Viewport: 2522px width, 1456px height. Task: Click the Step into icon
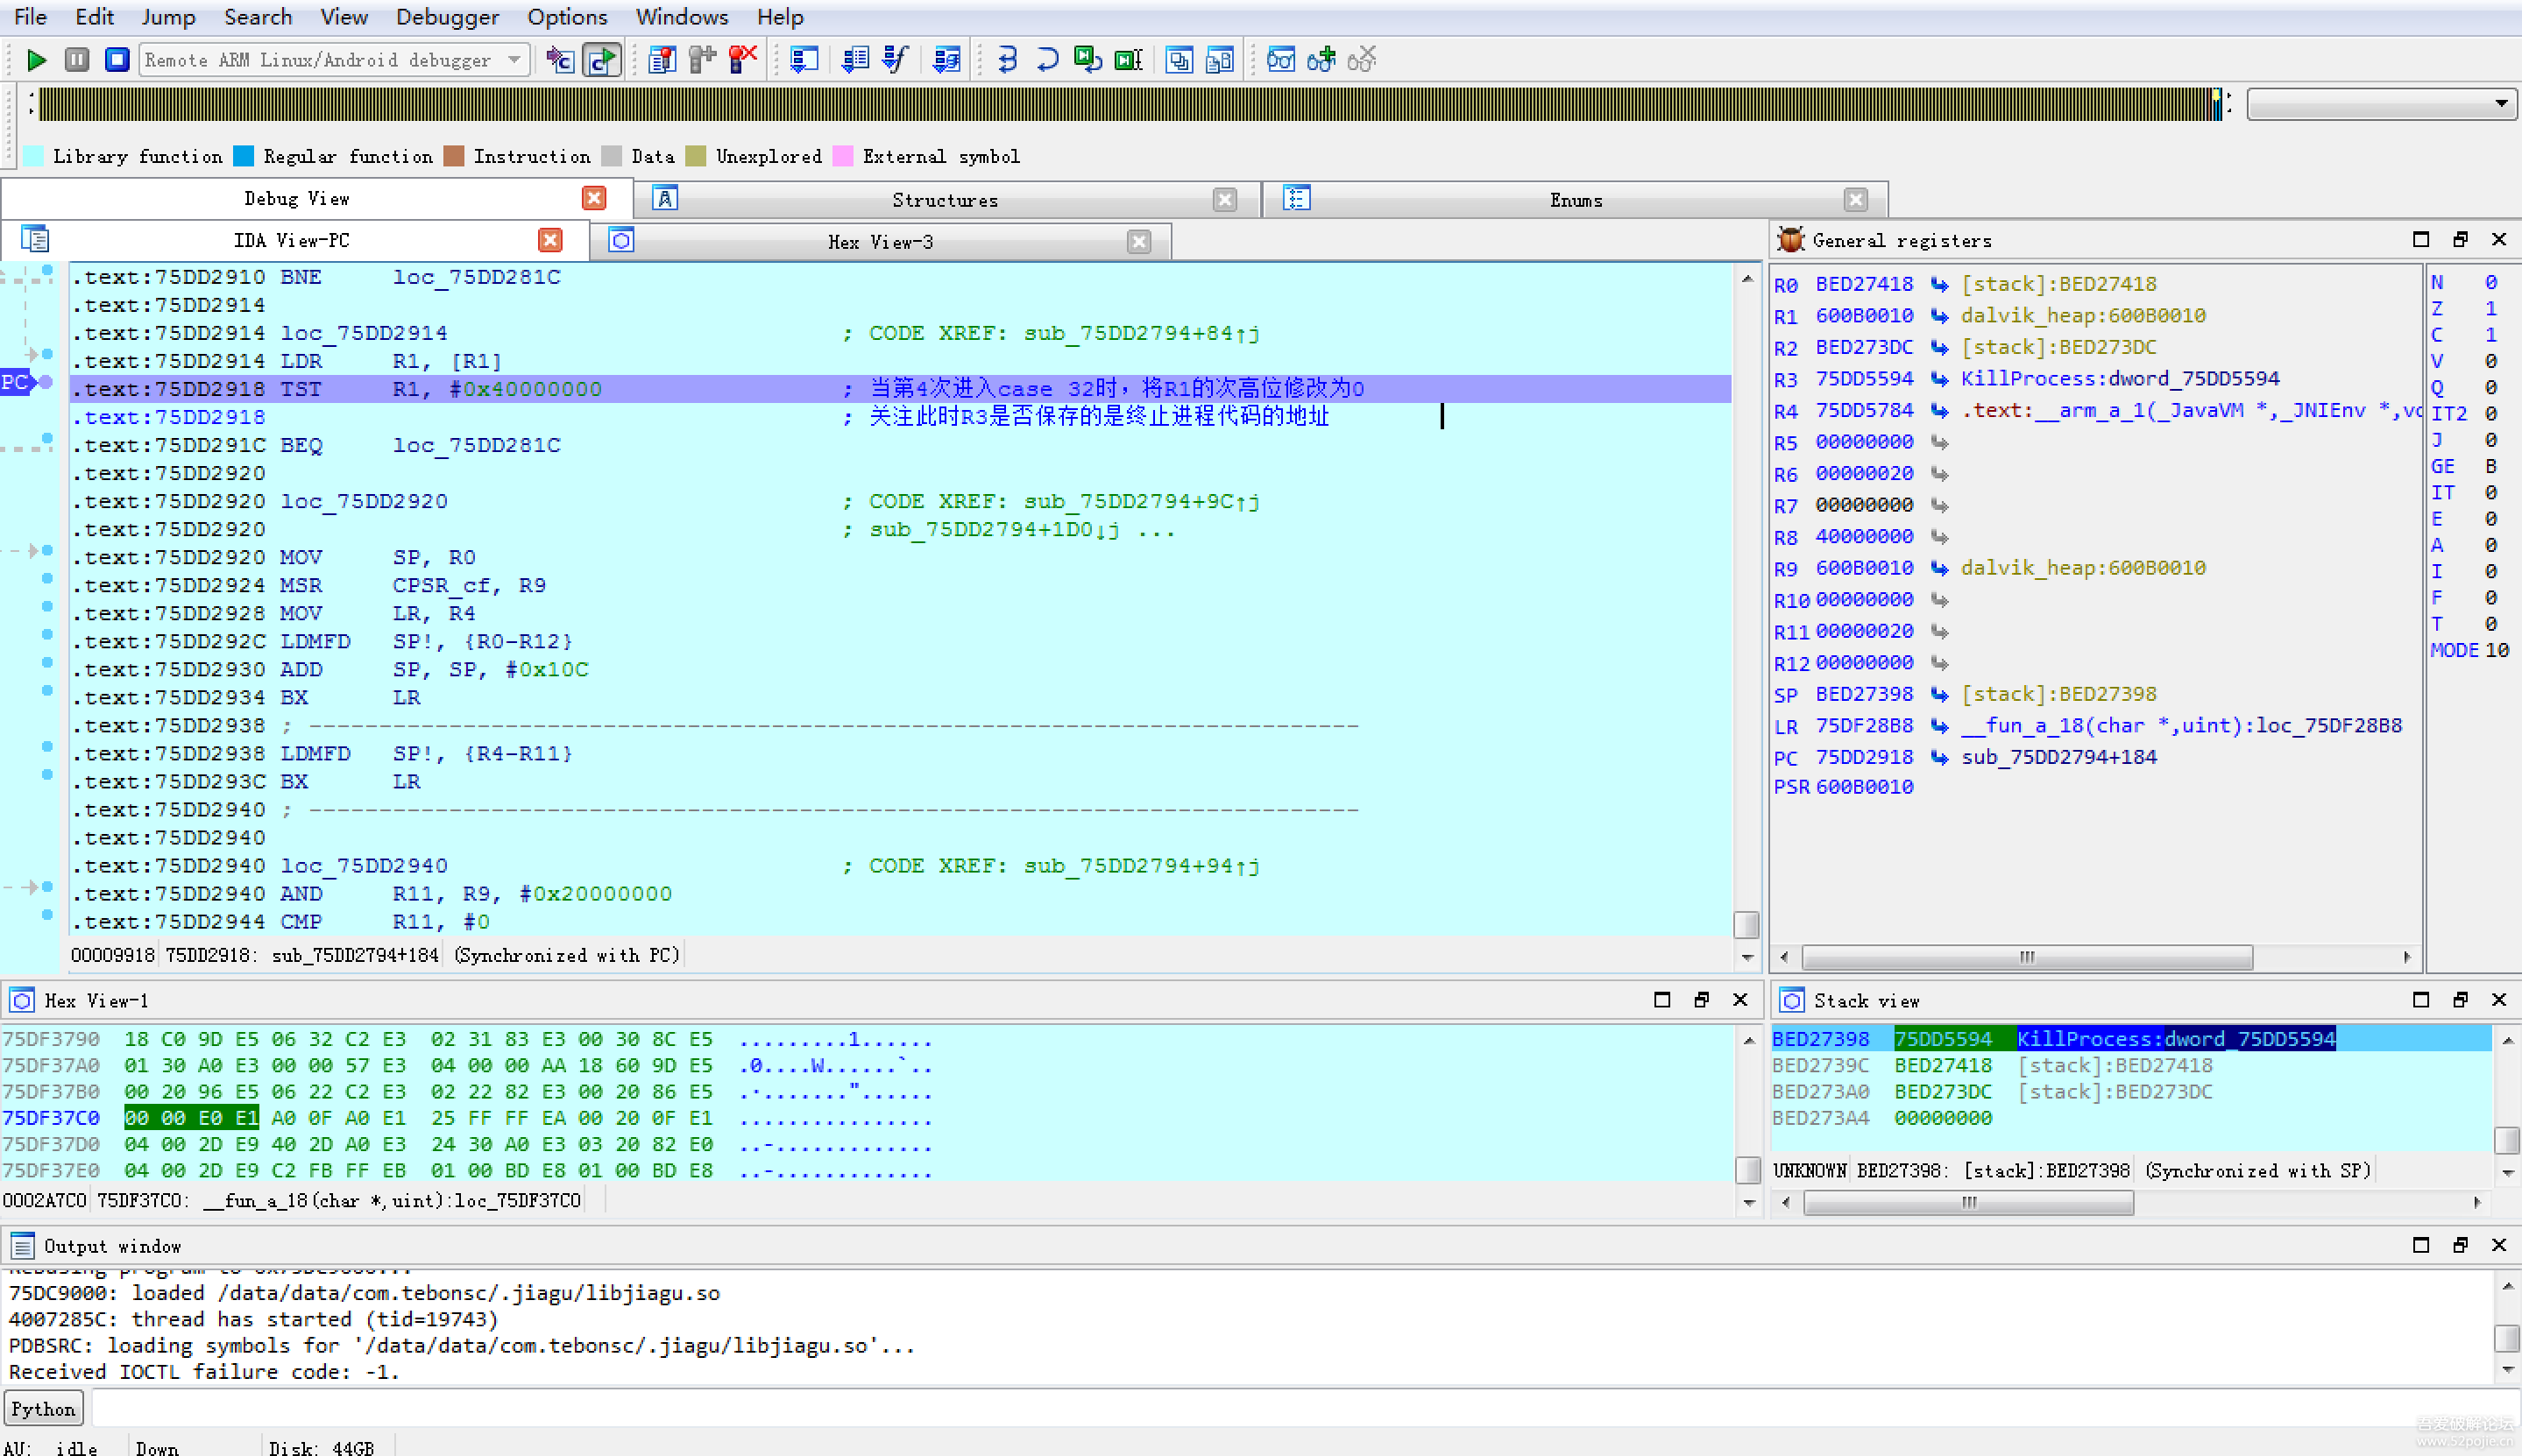point(1007,60)
